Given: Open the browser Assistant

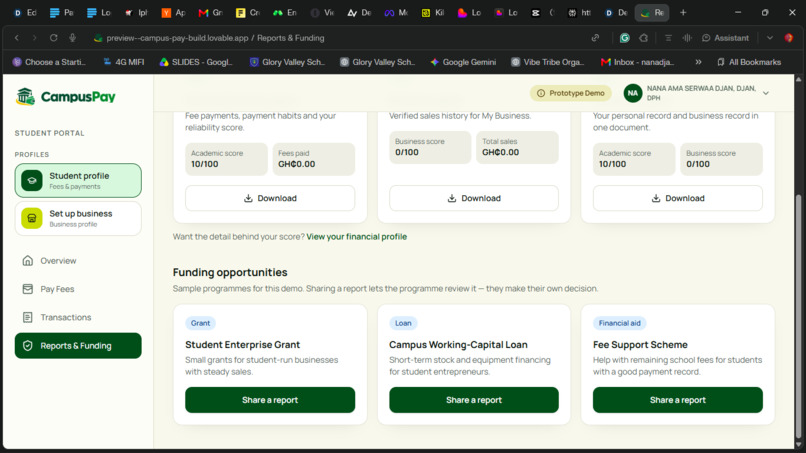Looking at the screenshot, I should click(725, 38).
